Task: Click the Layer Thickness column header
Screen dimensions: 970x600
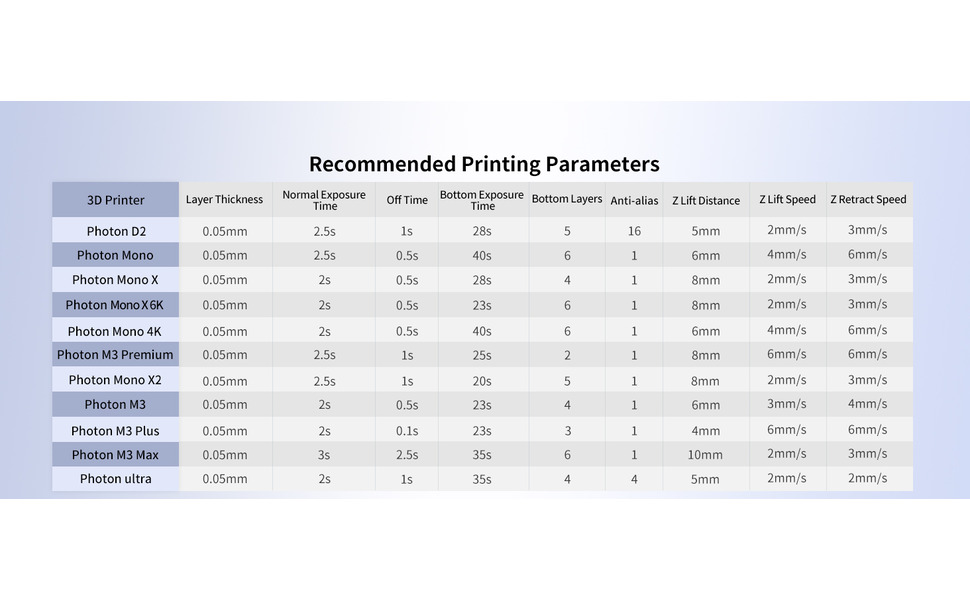Action: tap(224, 200)
